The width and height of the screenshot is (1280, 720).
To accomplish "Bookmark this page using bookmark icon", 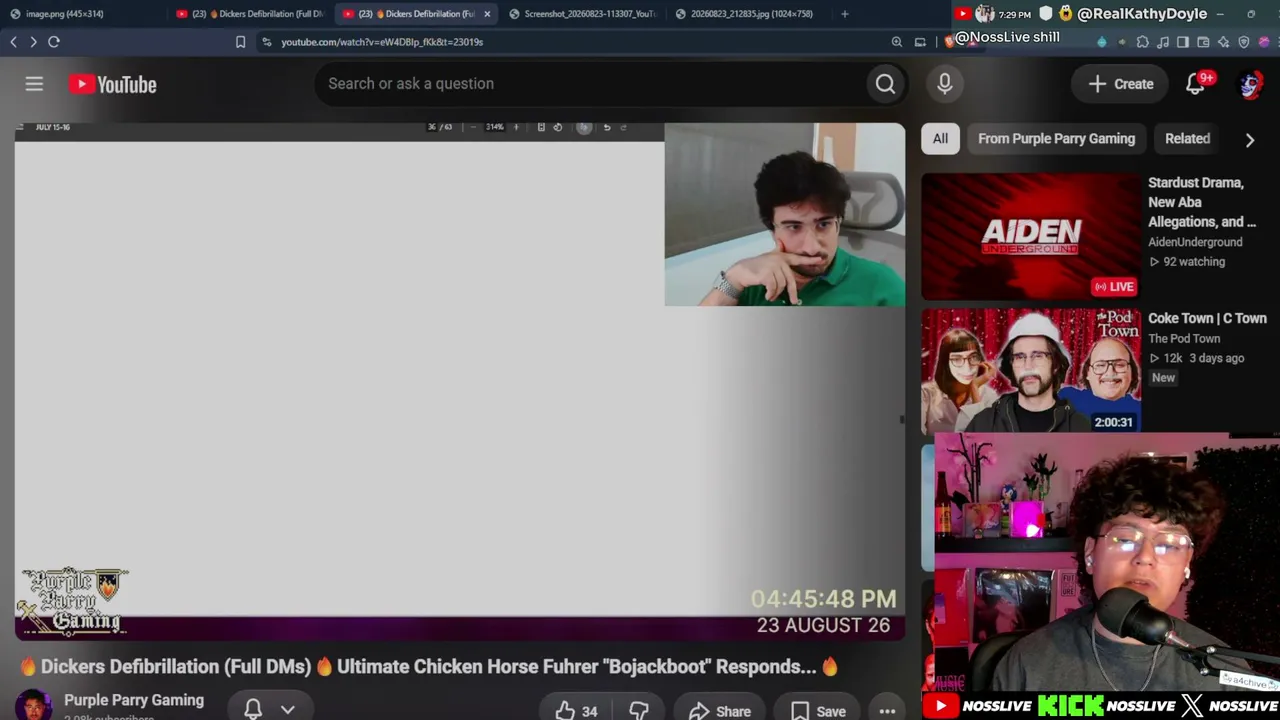I will tap(240, 42).
